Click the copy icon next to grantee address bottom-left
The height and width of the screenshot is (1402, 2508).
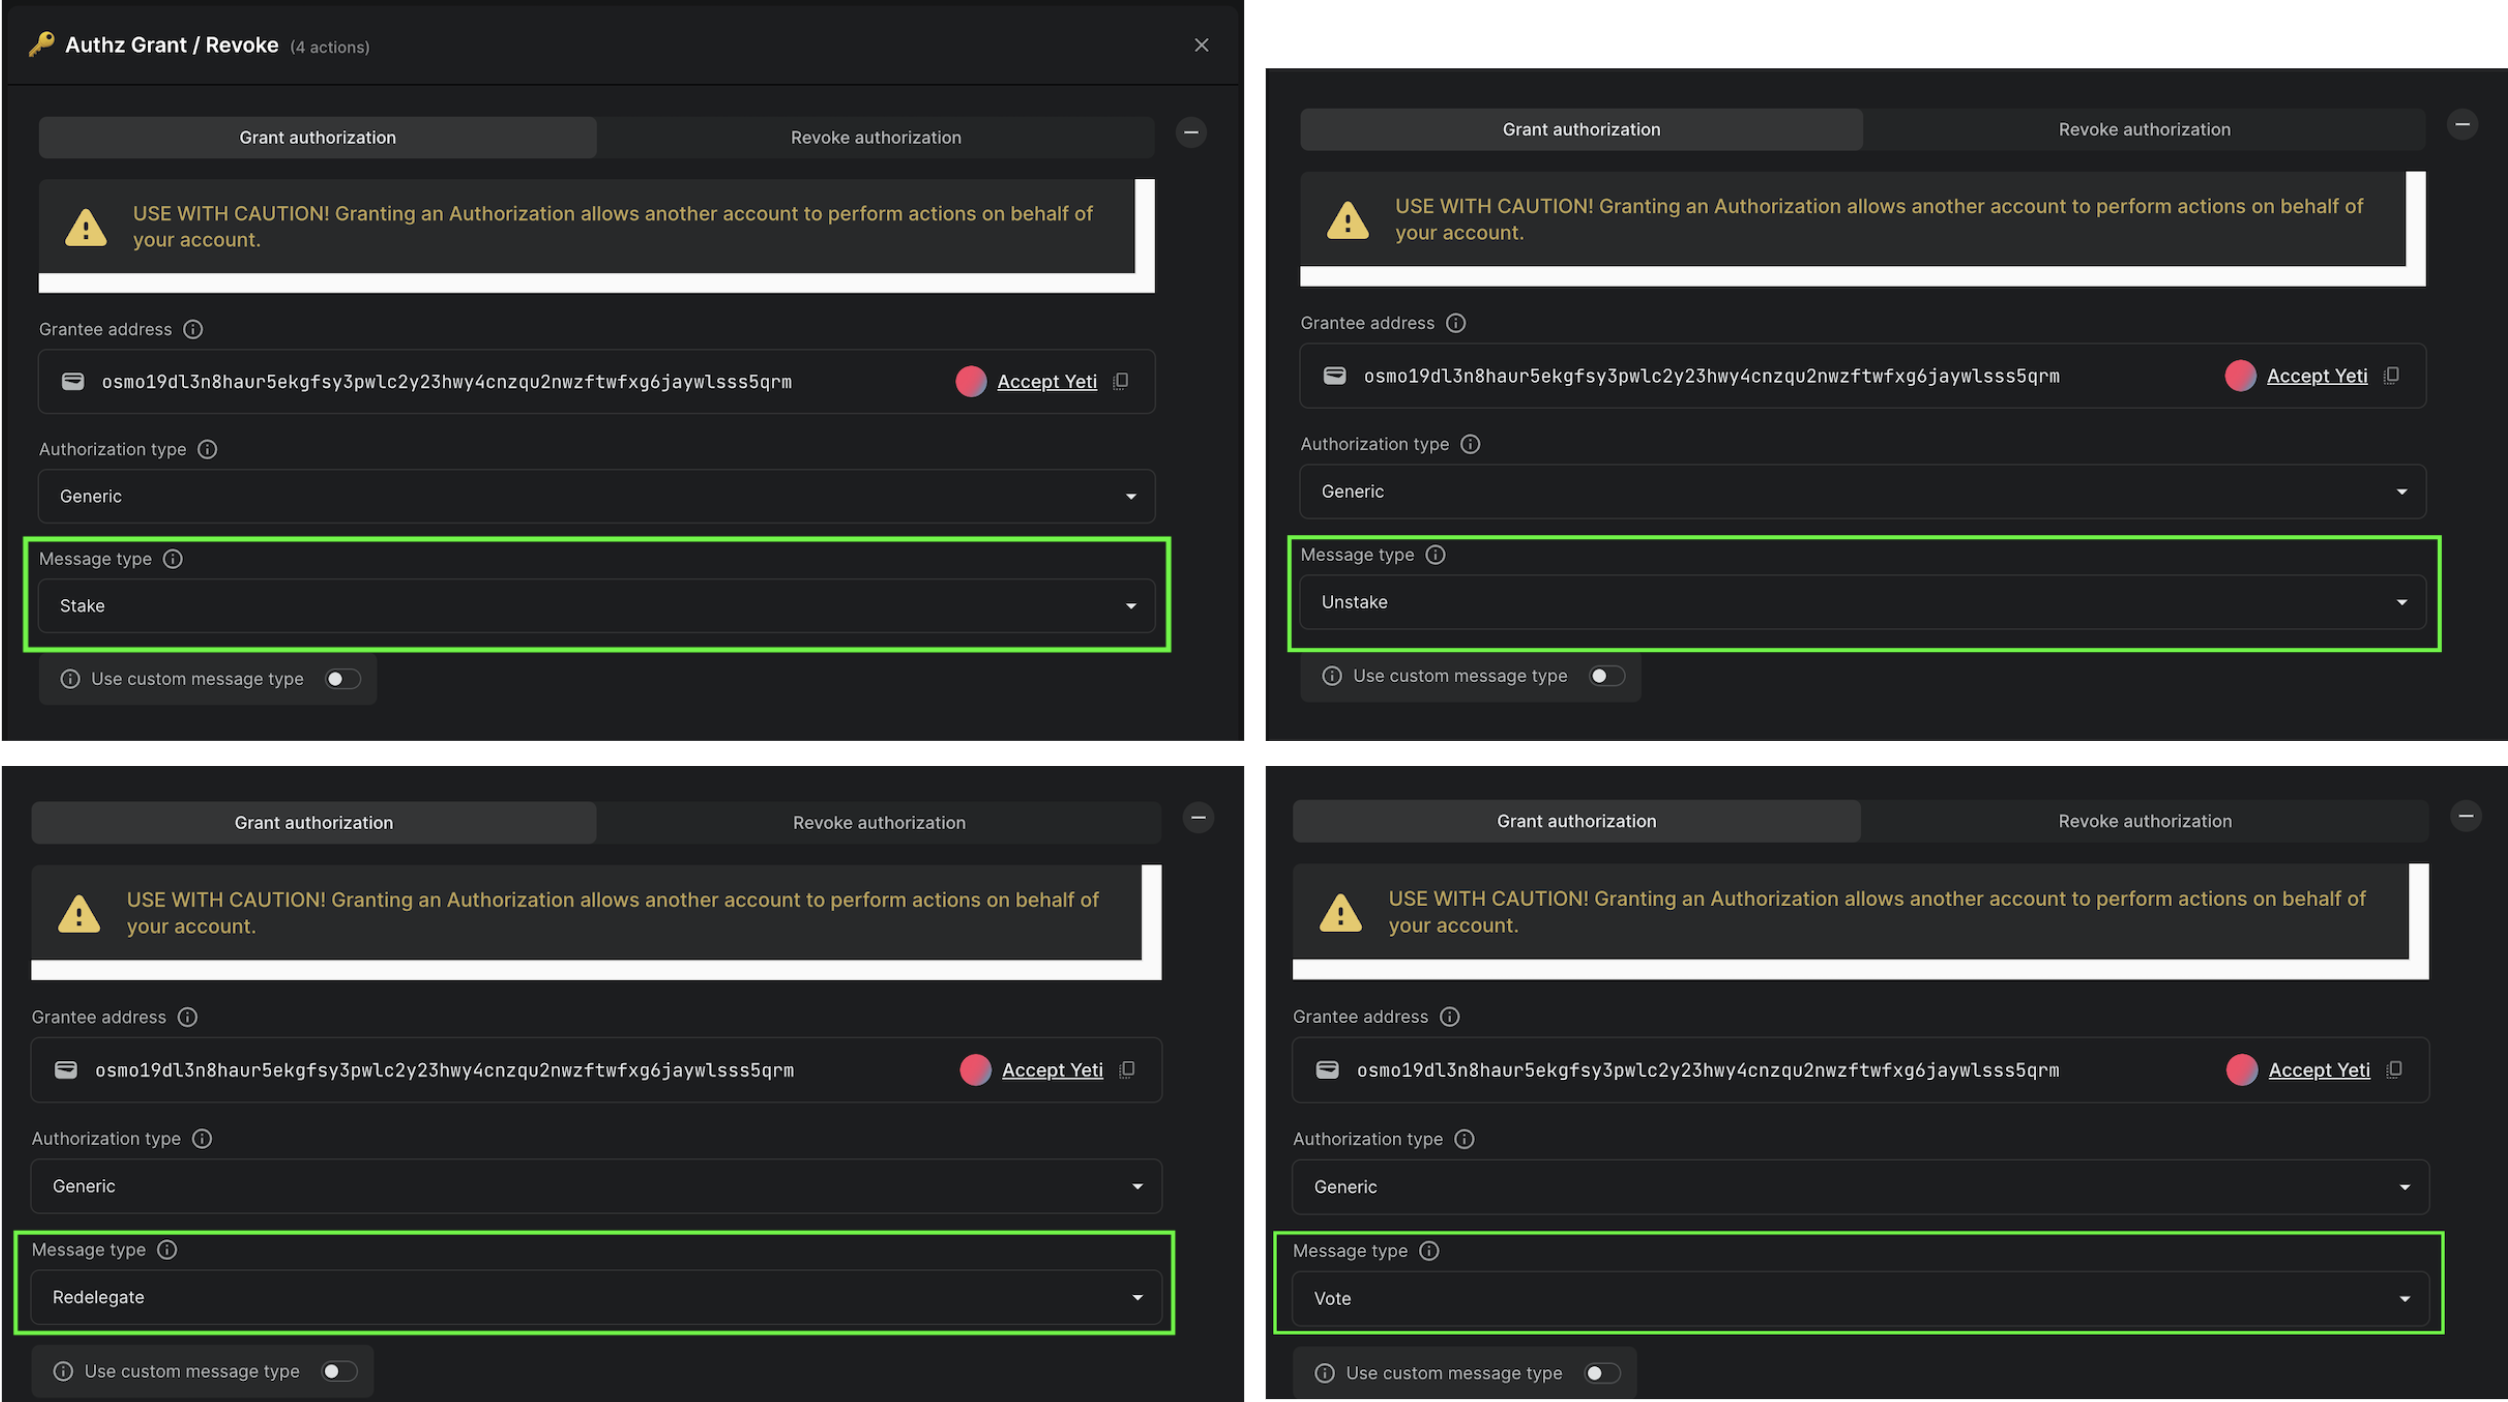[x=1130, y=1070]
